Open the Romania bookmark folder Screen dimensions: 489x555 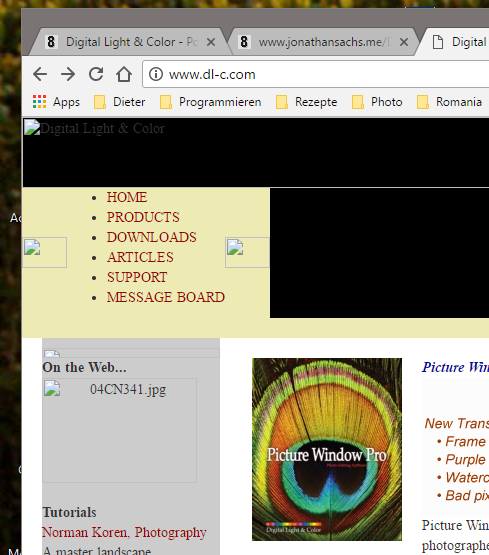click(449, 102)
